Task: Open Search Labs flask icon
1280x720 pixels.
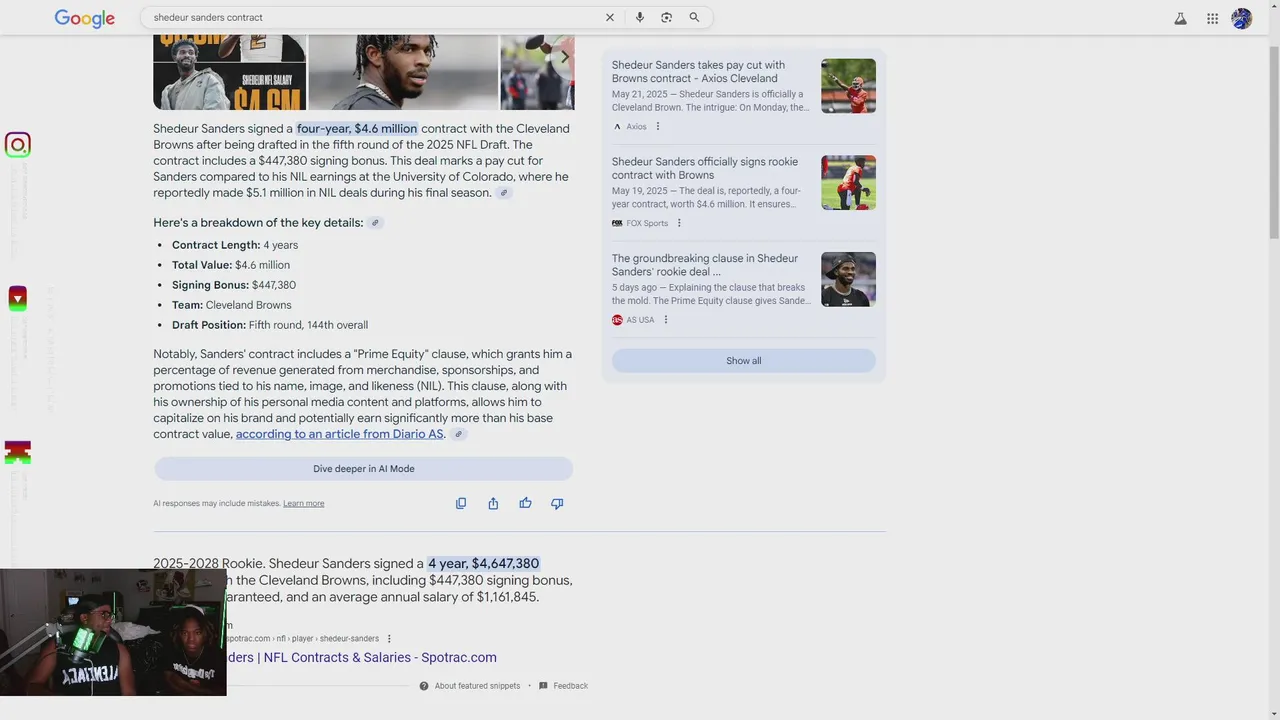Action: click(x=1181, y=18)
